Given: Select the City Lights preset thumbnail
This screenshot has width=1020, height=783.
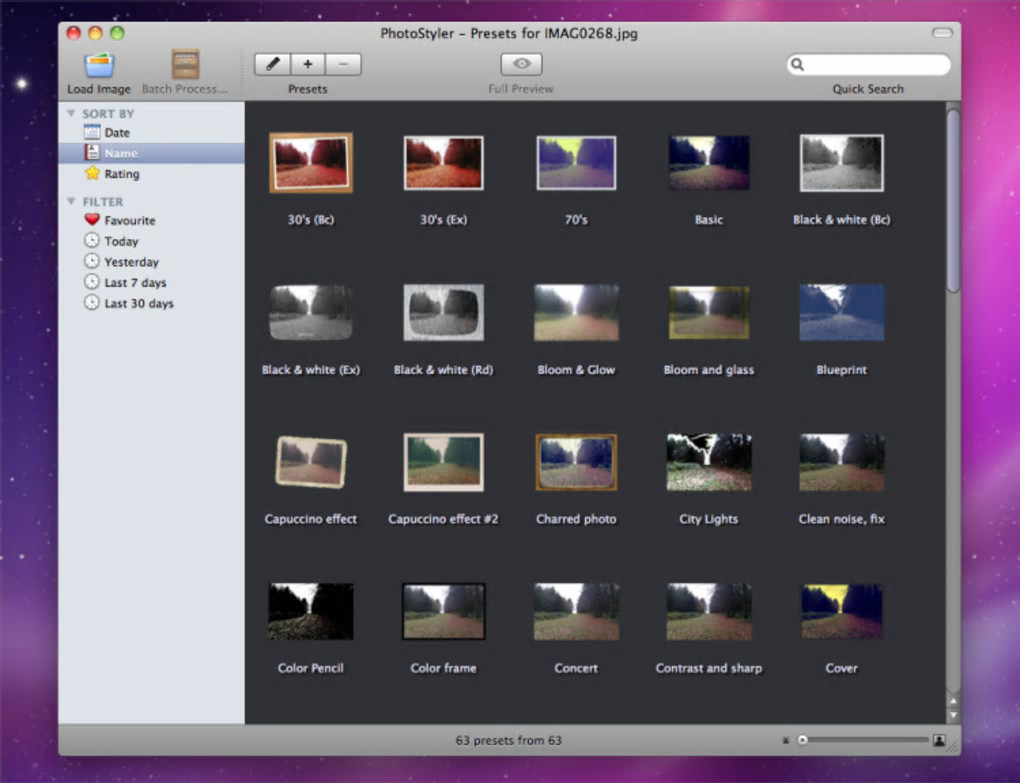Looking at the screenshot, I should [709, 462].
